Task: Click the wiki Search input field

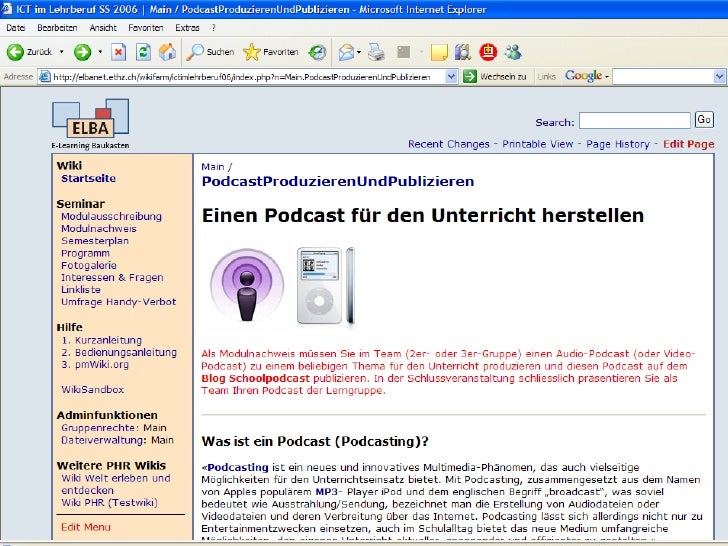Action: coord(634,120)
